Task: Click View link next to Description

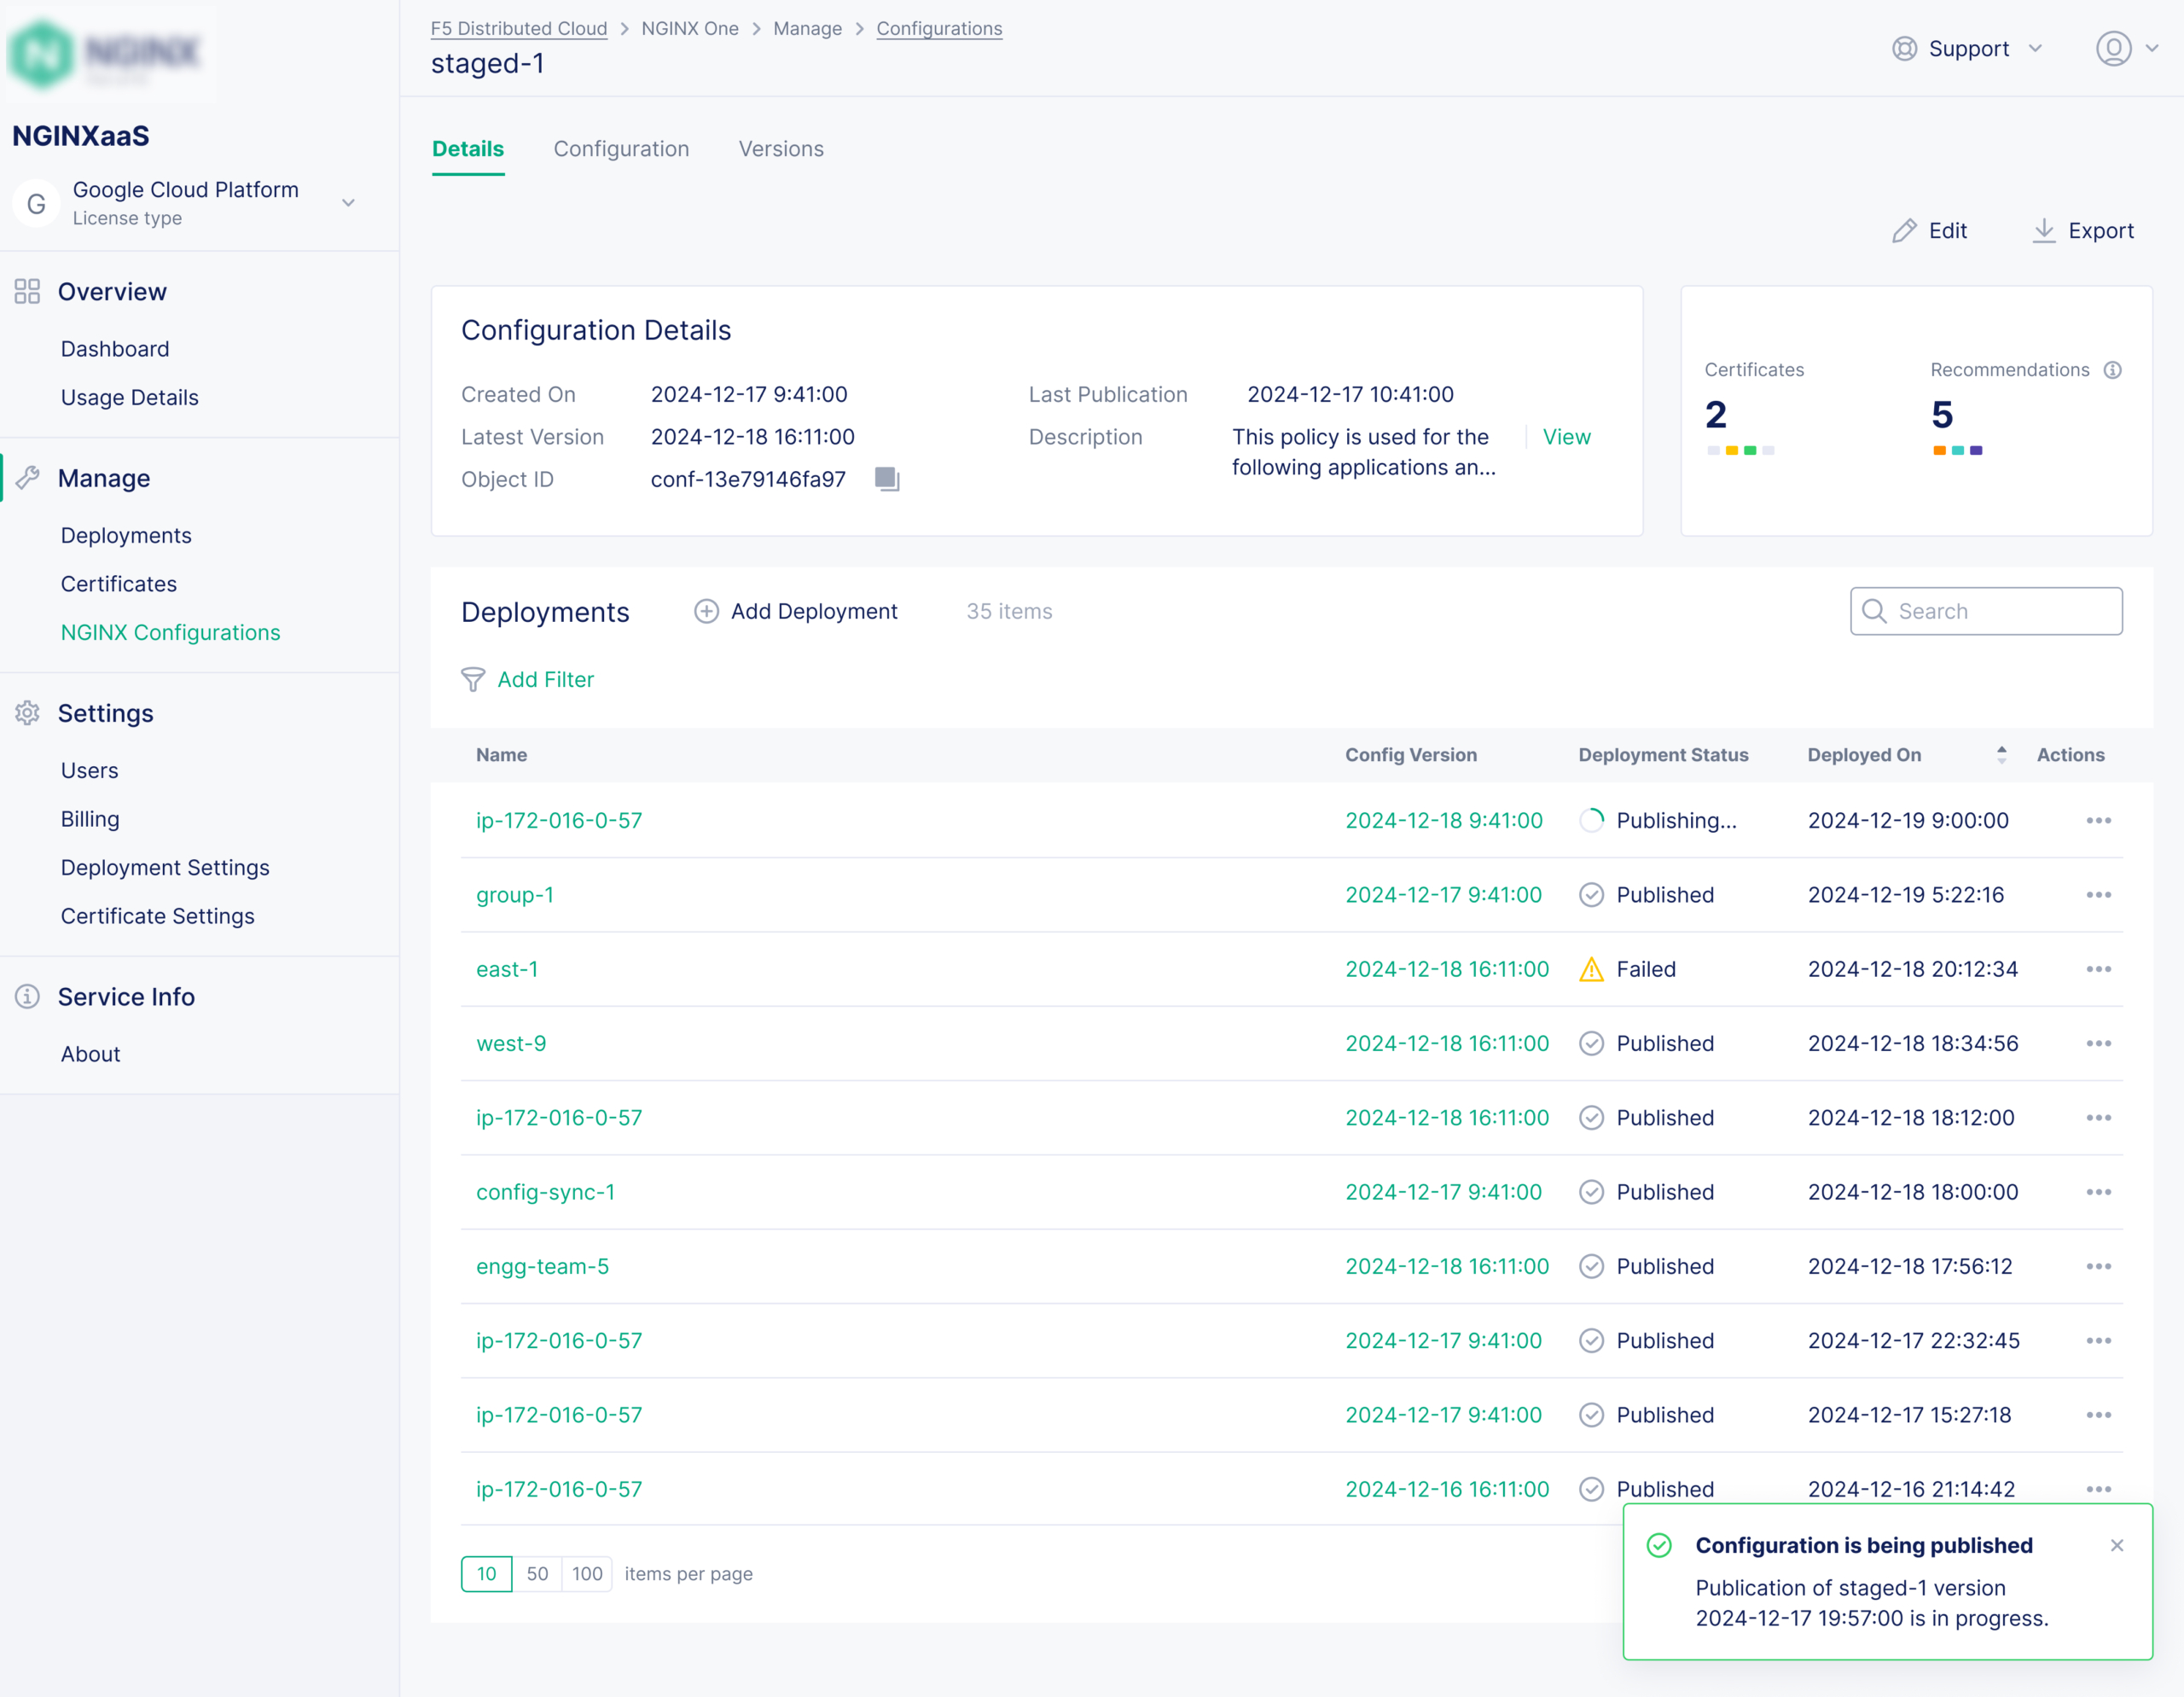Action: pos(1566,437)
